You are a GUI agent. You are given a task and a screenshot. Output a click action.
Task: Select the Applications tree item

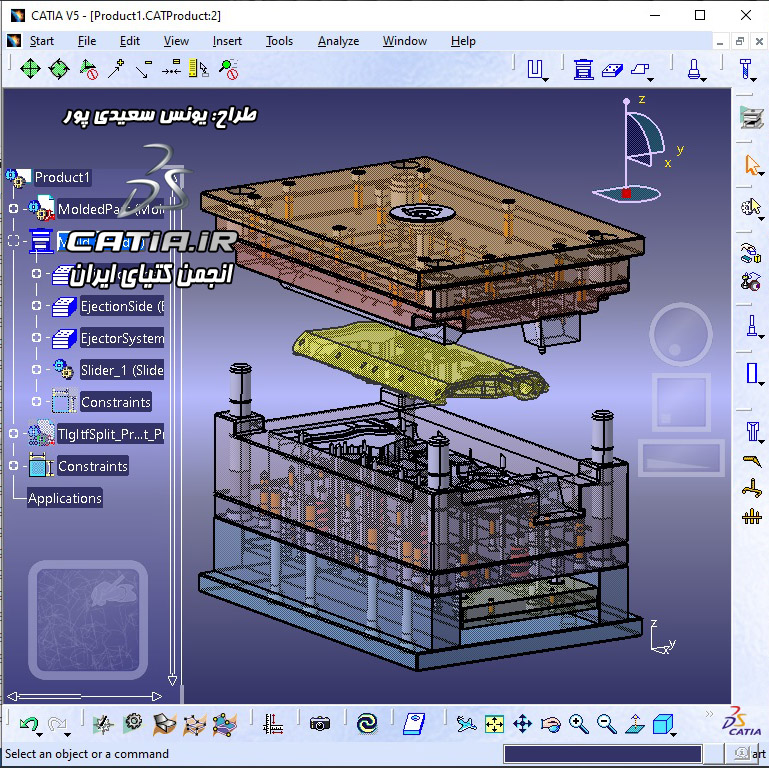[65, 498]
